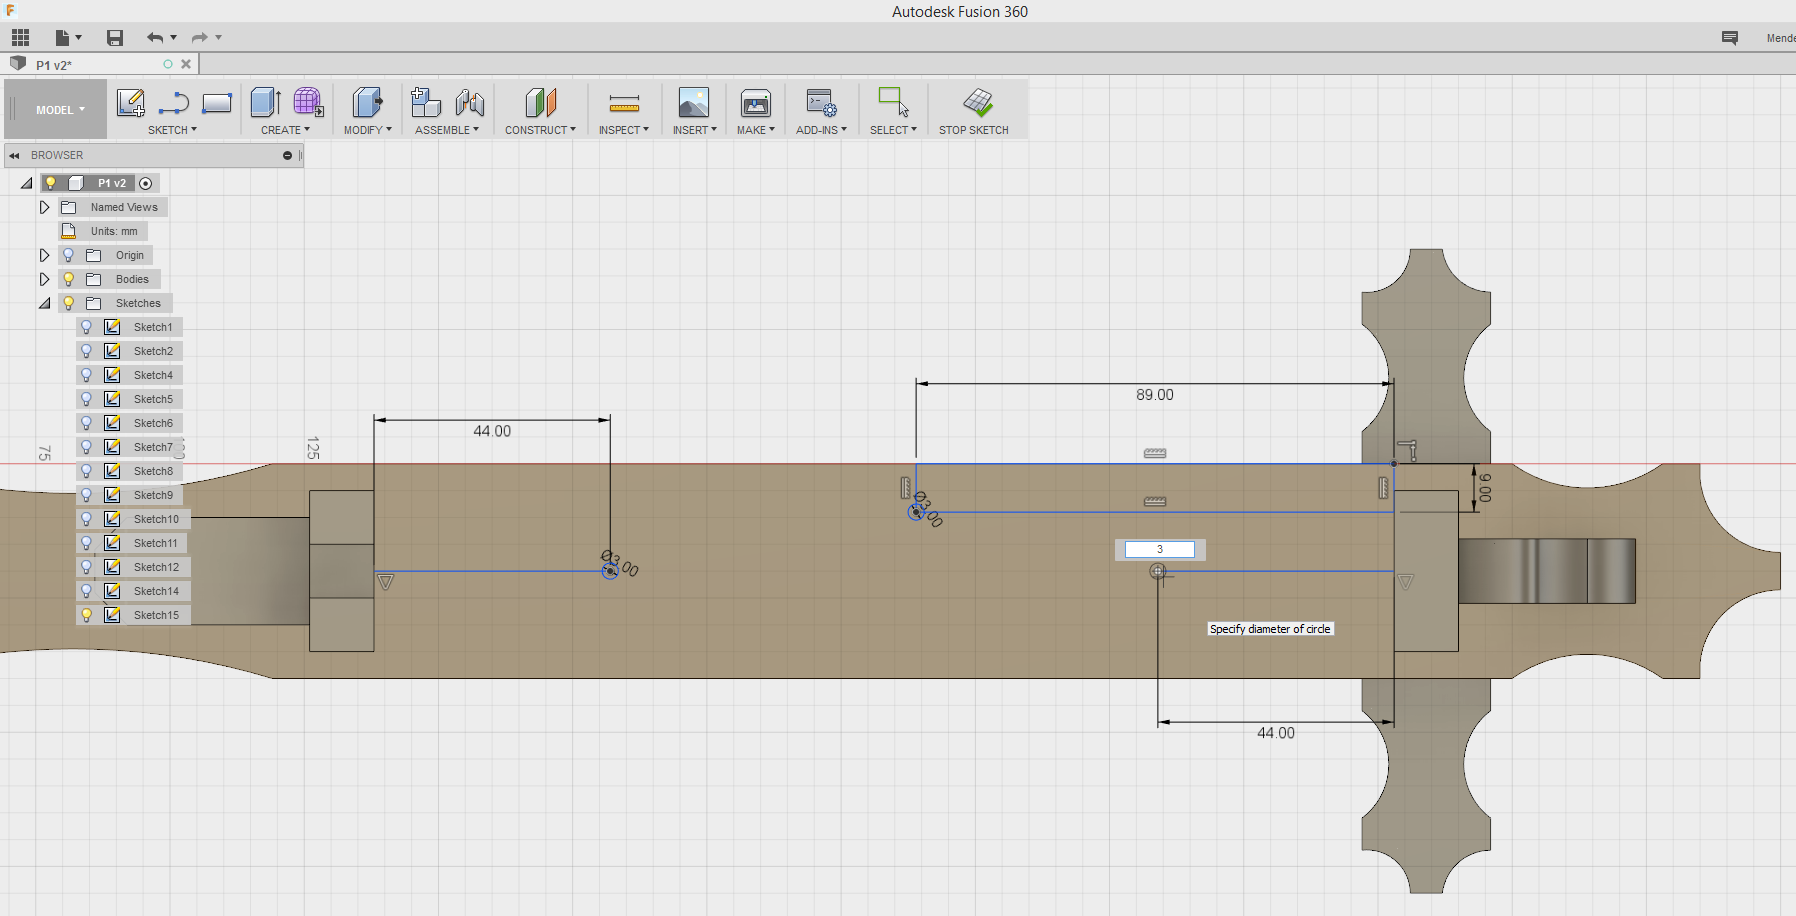This screenshot has height=916, width=1796.
Task: Expand the Named Views folder
Action: coord(44,207)
